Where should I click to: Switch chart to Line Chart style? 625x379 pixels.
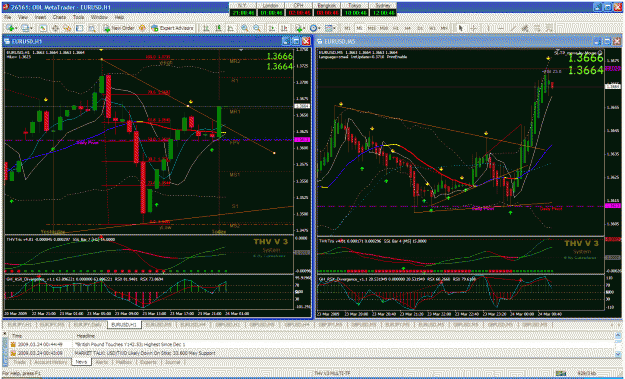(x=230, y=28)
